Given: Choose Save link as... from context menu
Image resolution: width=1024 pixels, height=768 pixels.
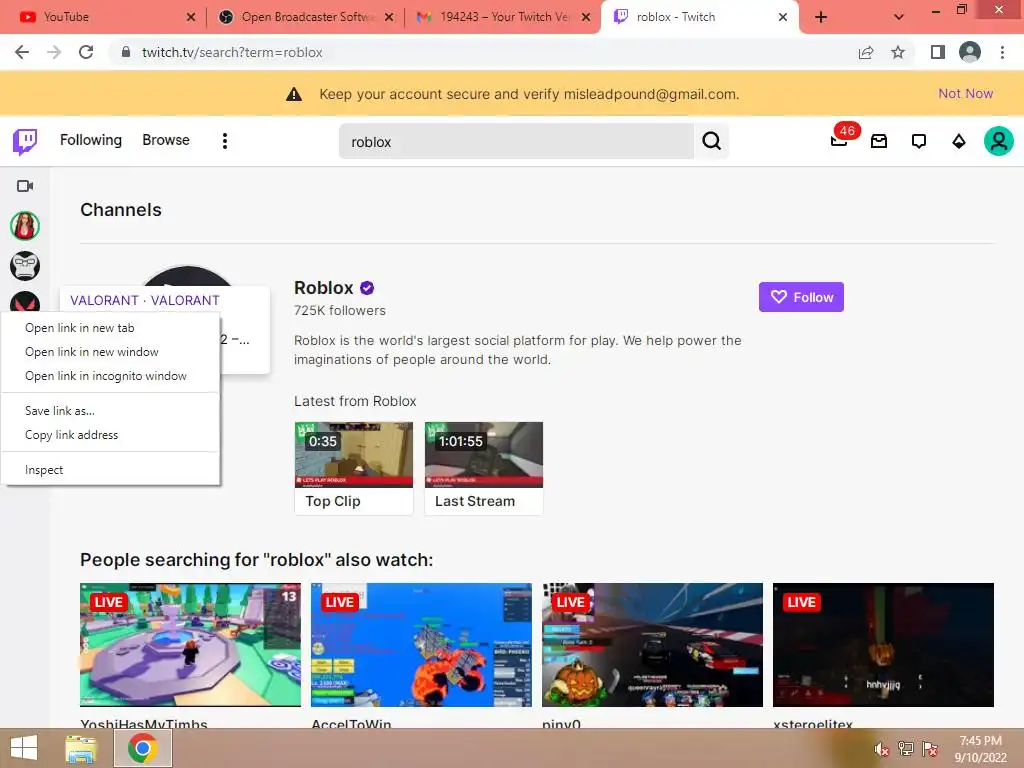Looking at the screenshot, I should click(x=110, y=411).
